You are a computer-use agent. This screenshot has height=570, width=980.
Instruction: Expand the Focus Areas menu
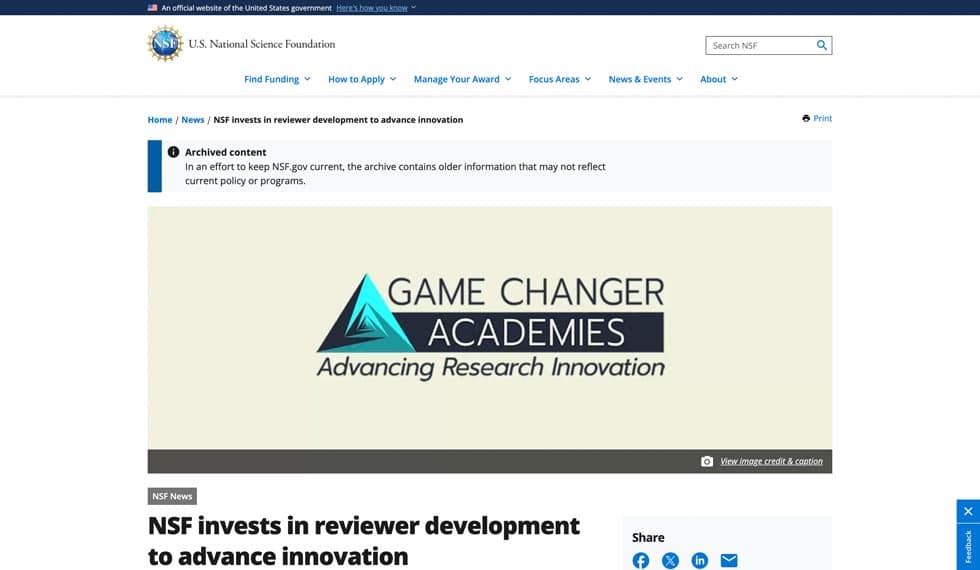[559, 79]
